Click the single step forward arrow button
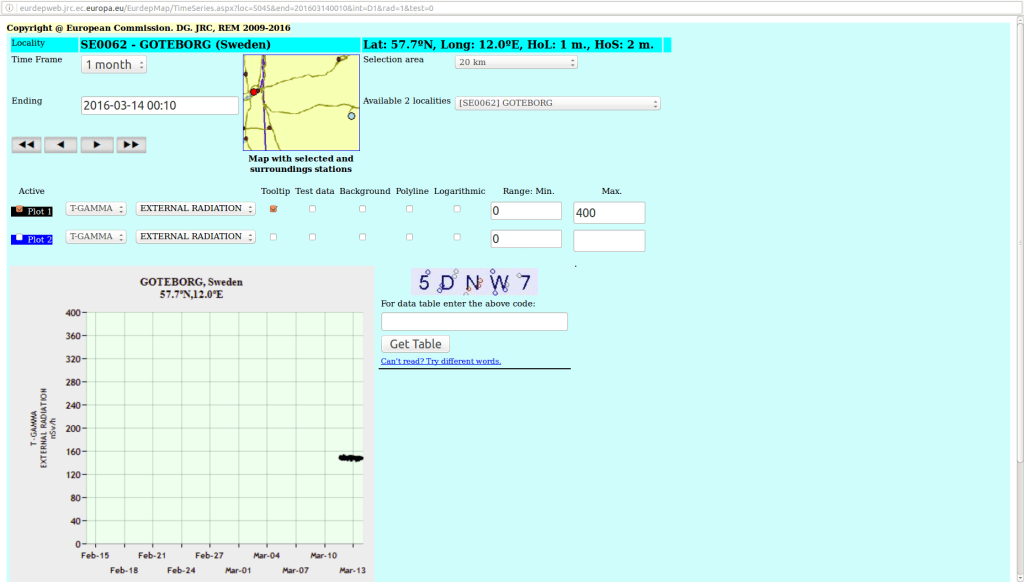This screenshot has height=582, width=1024. pyautogui.click(x=96, y=145)
